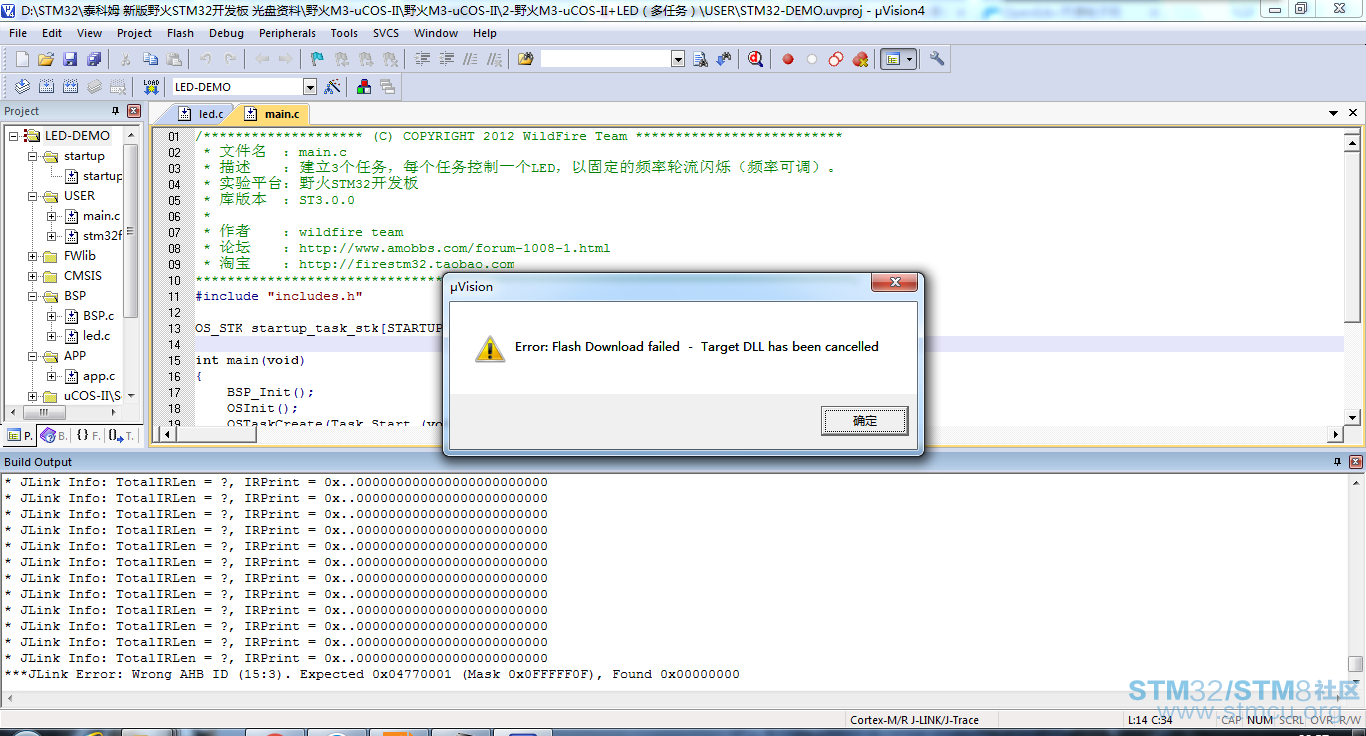The width and height of the screenshot is (1366, 736).
Task: Click the Disable all breakpoints icon
Action: (836, 60)
